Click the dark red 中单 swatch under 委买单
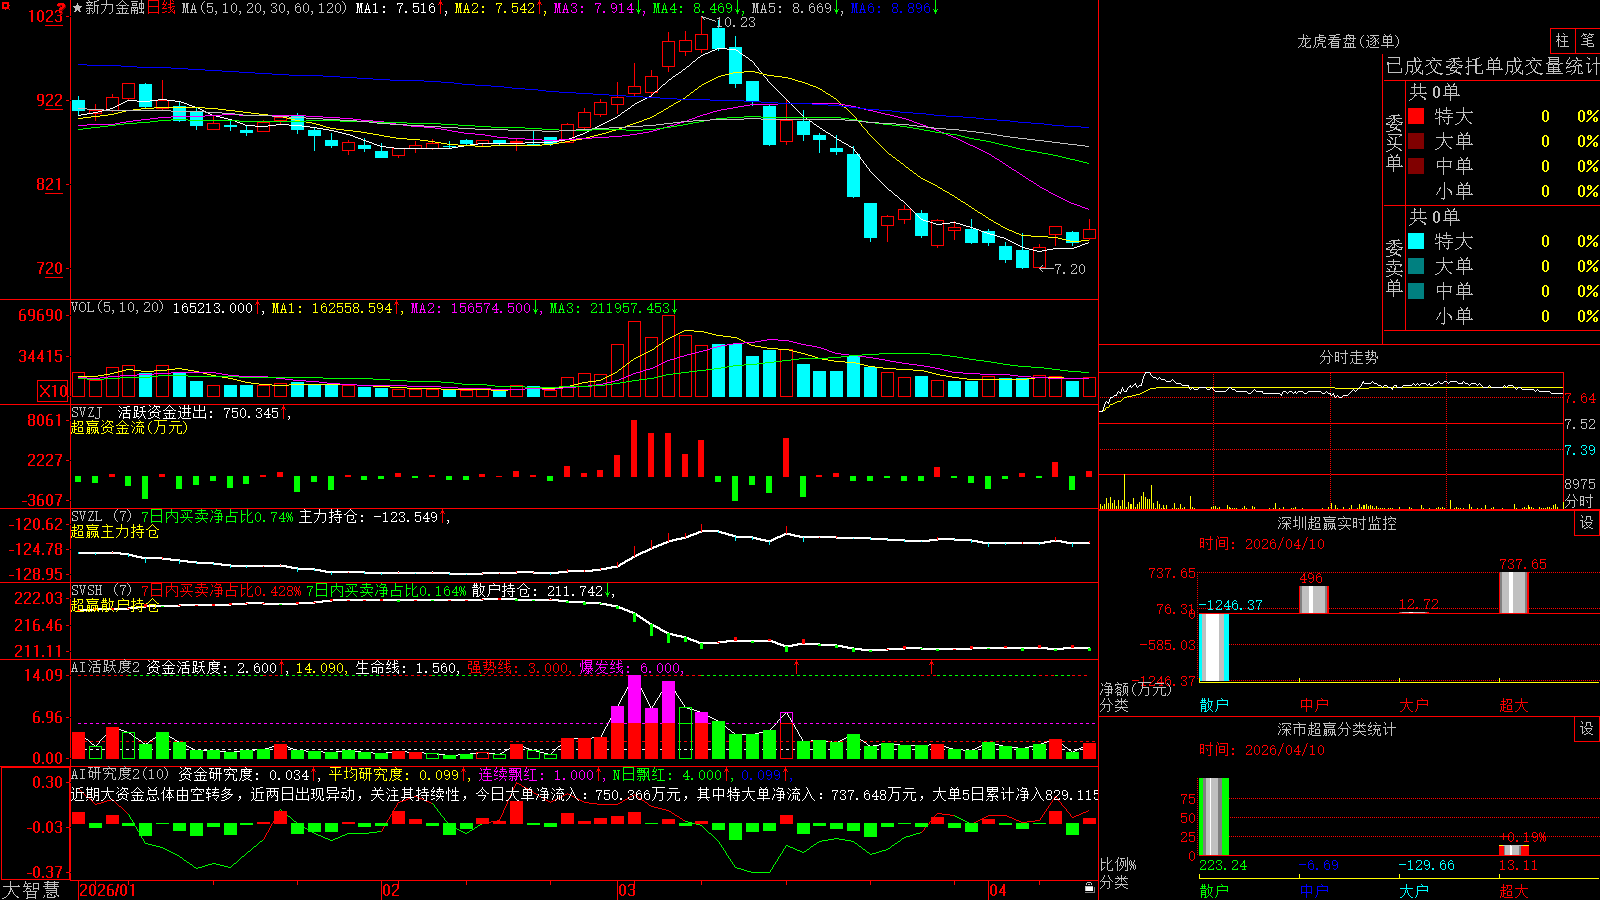Viewport: 1600px width, 900px height. coord(1416,166)
